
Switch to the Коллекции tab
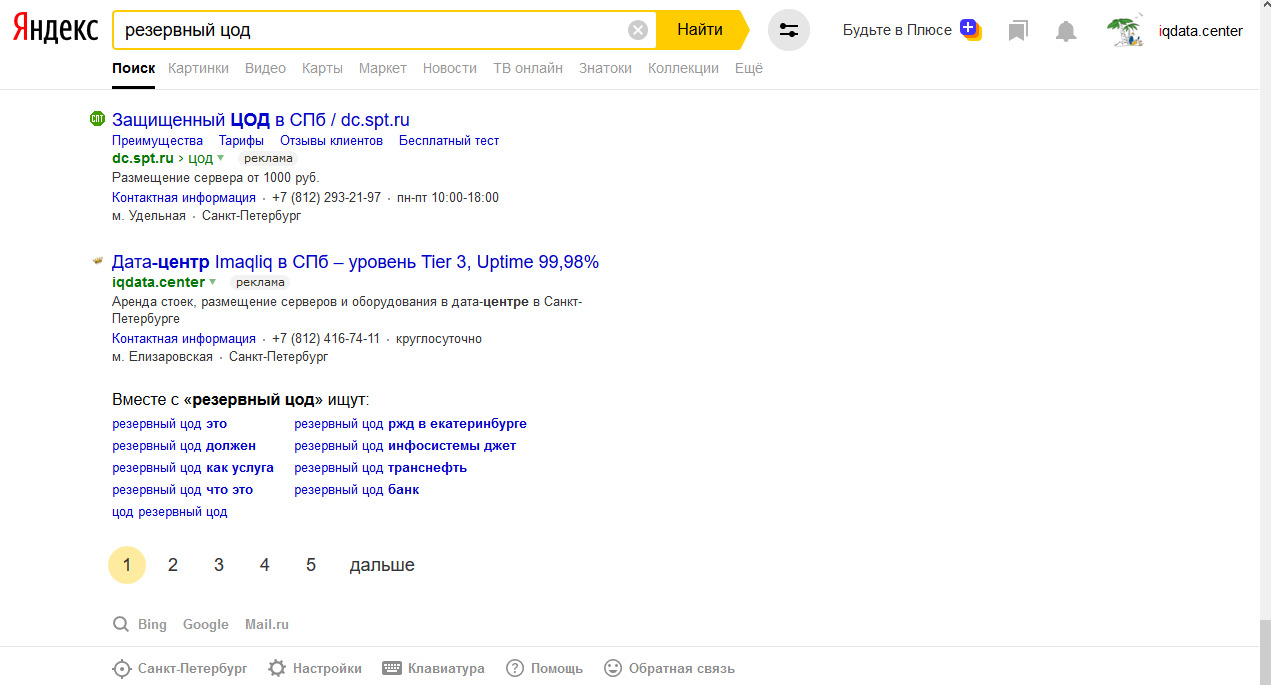click(x=683, y=68)
